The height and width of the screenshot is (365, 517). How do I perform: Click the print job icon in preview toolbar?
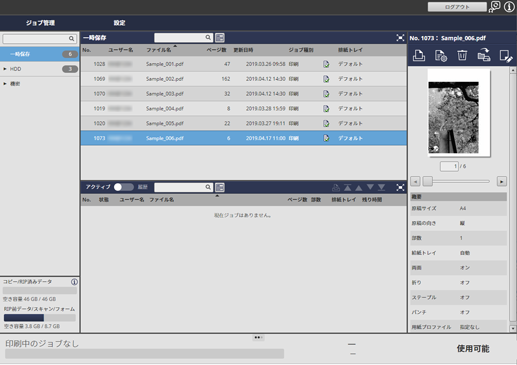(419, 55)
